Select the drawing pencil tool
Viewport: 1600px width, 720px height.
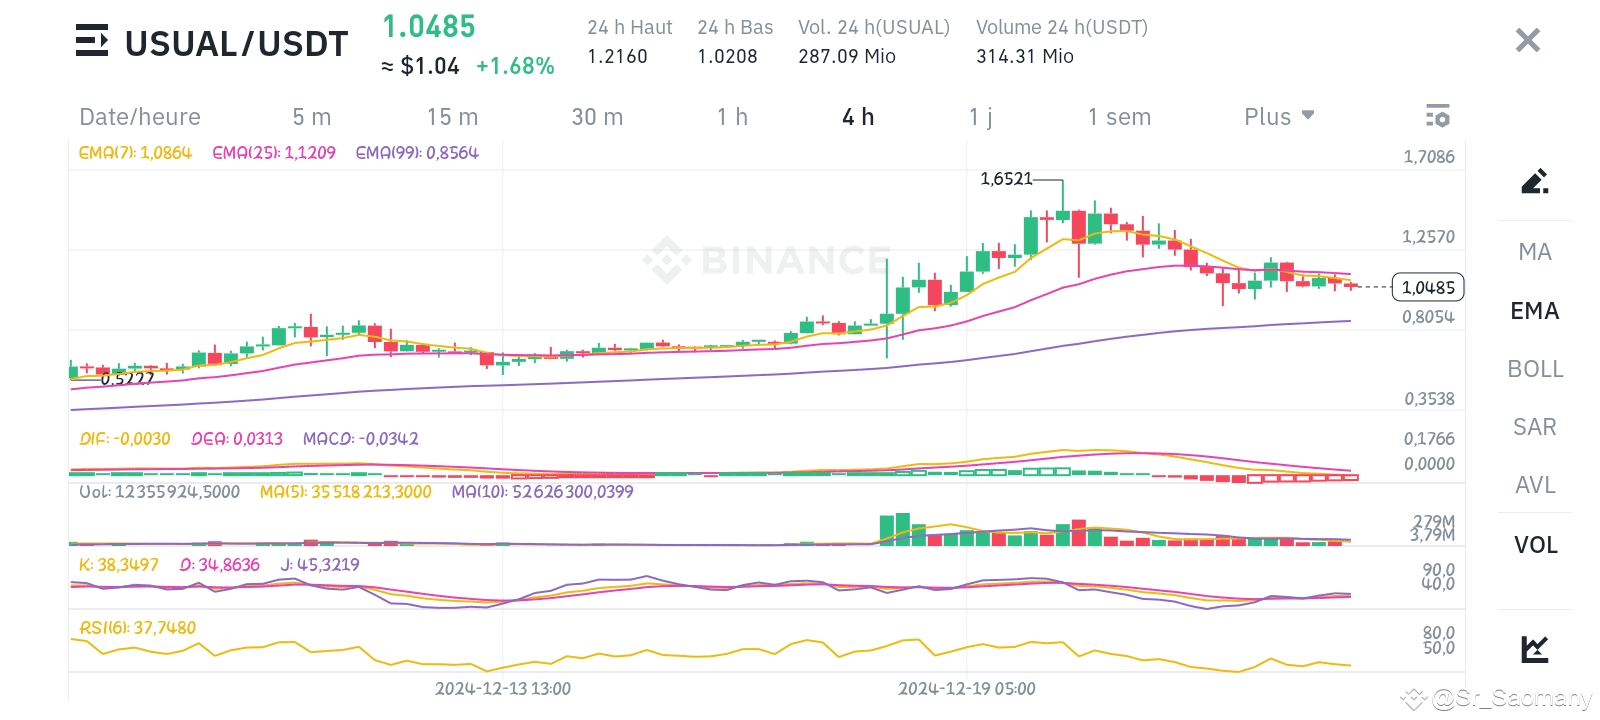(1535, 180)
